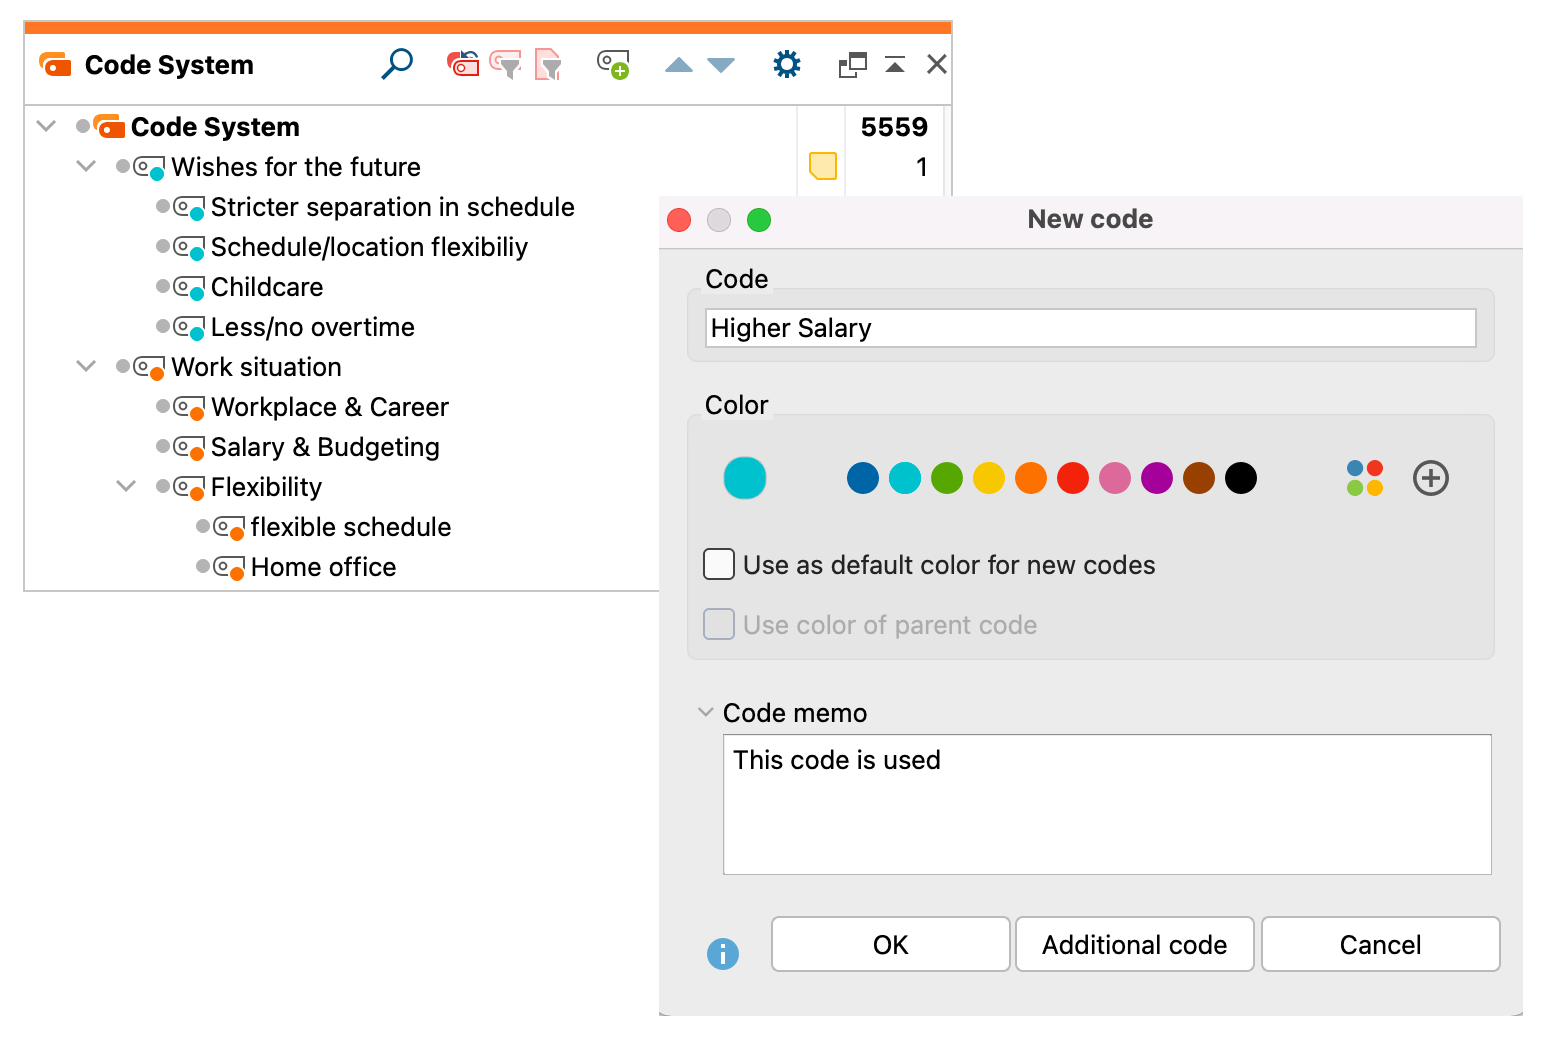Toggle activation dot beside Childcare code
Image resolution: width=1551 pixels, height=1051 pixels.
tap(163, 286)
